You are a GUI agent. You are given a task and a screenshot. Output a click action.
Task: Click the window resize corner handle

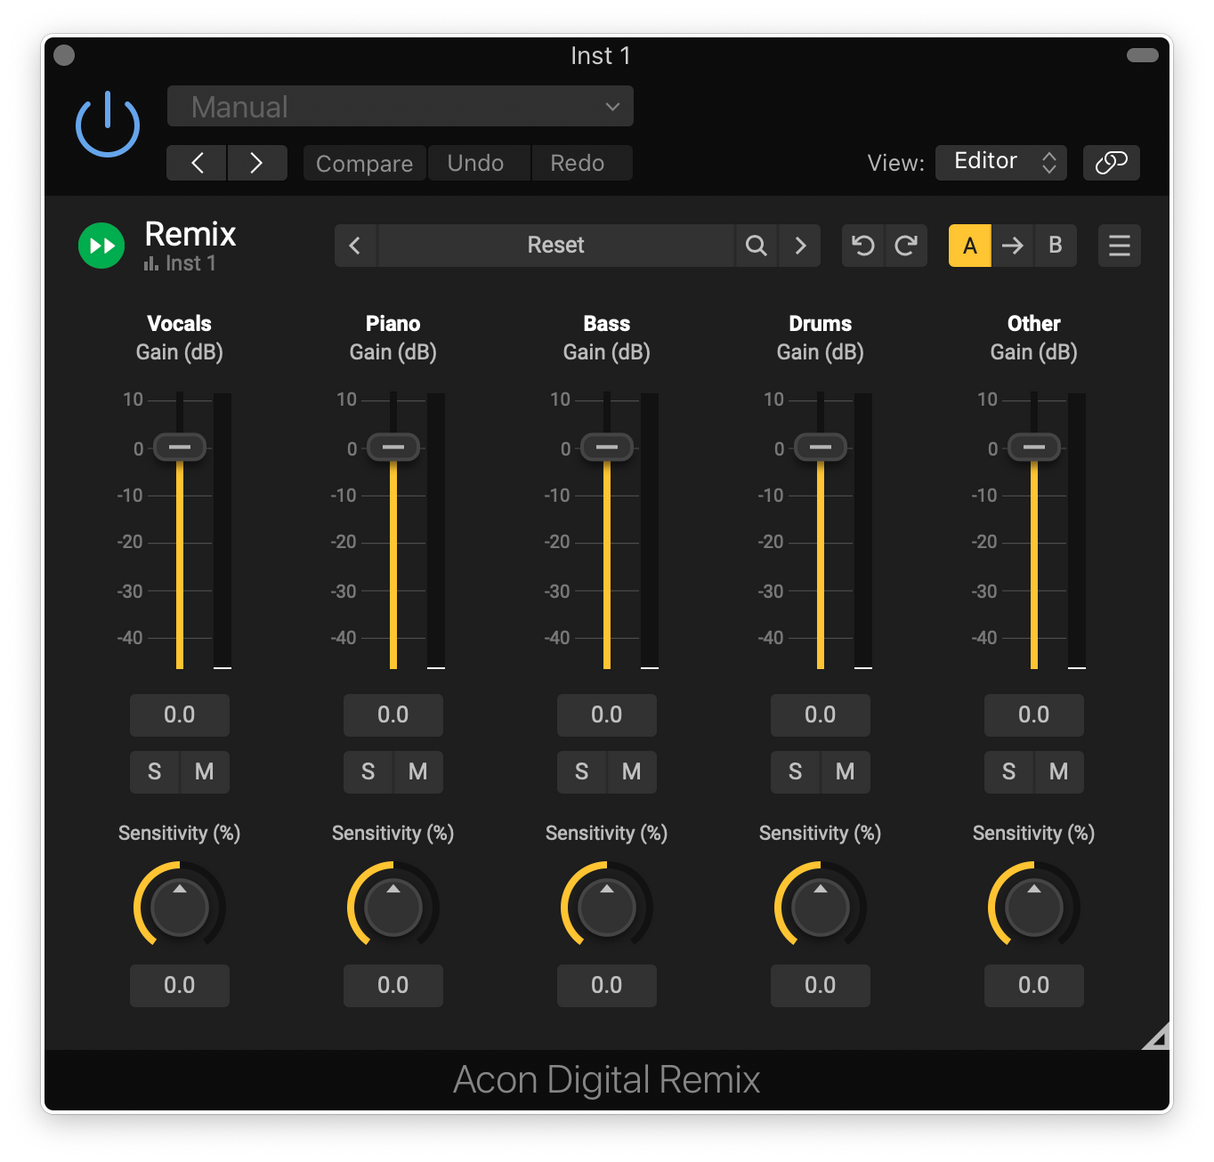point(1157,1037)
